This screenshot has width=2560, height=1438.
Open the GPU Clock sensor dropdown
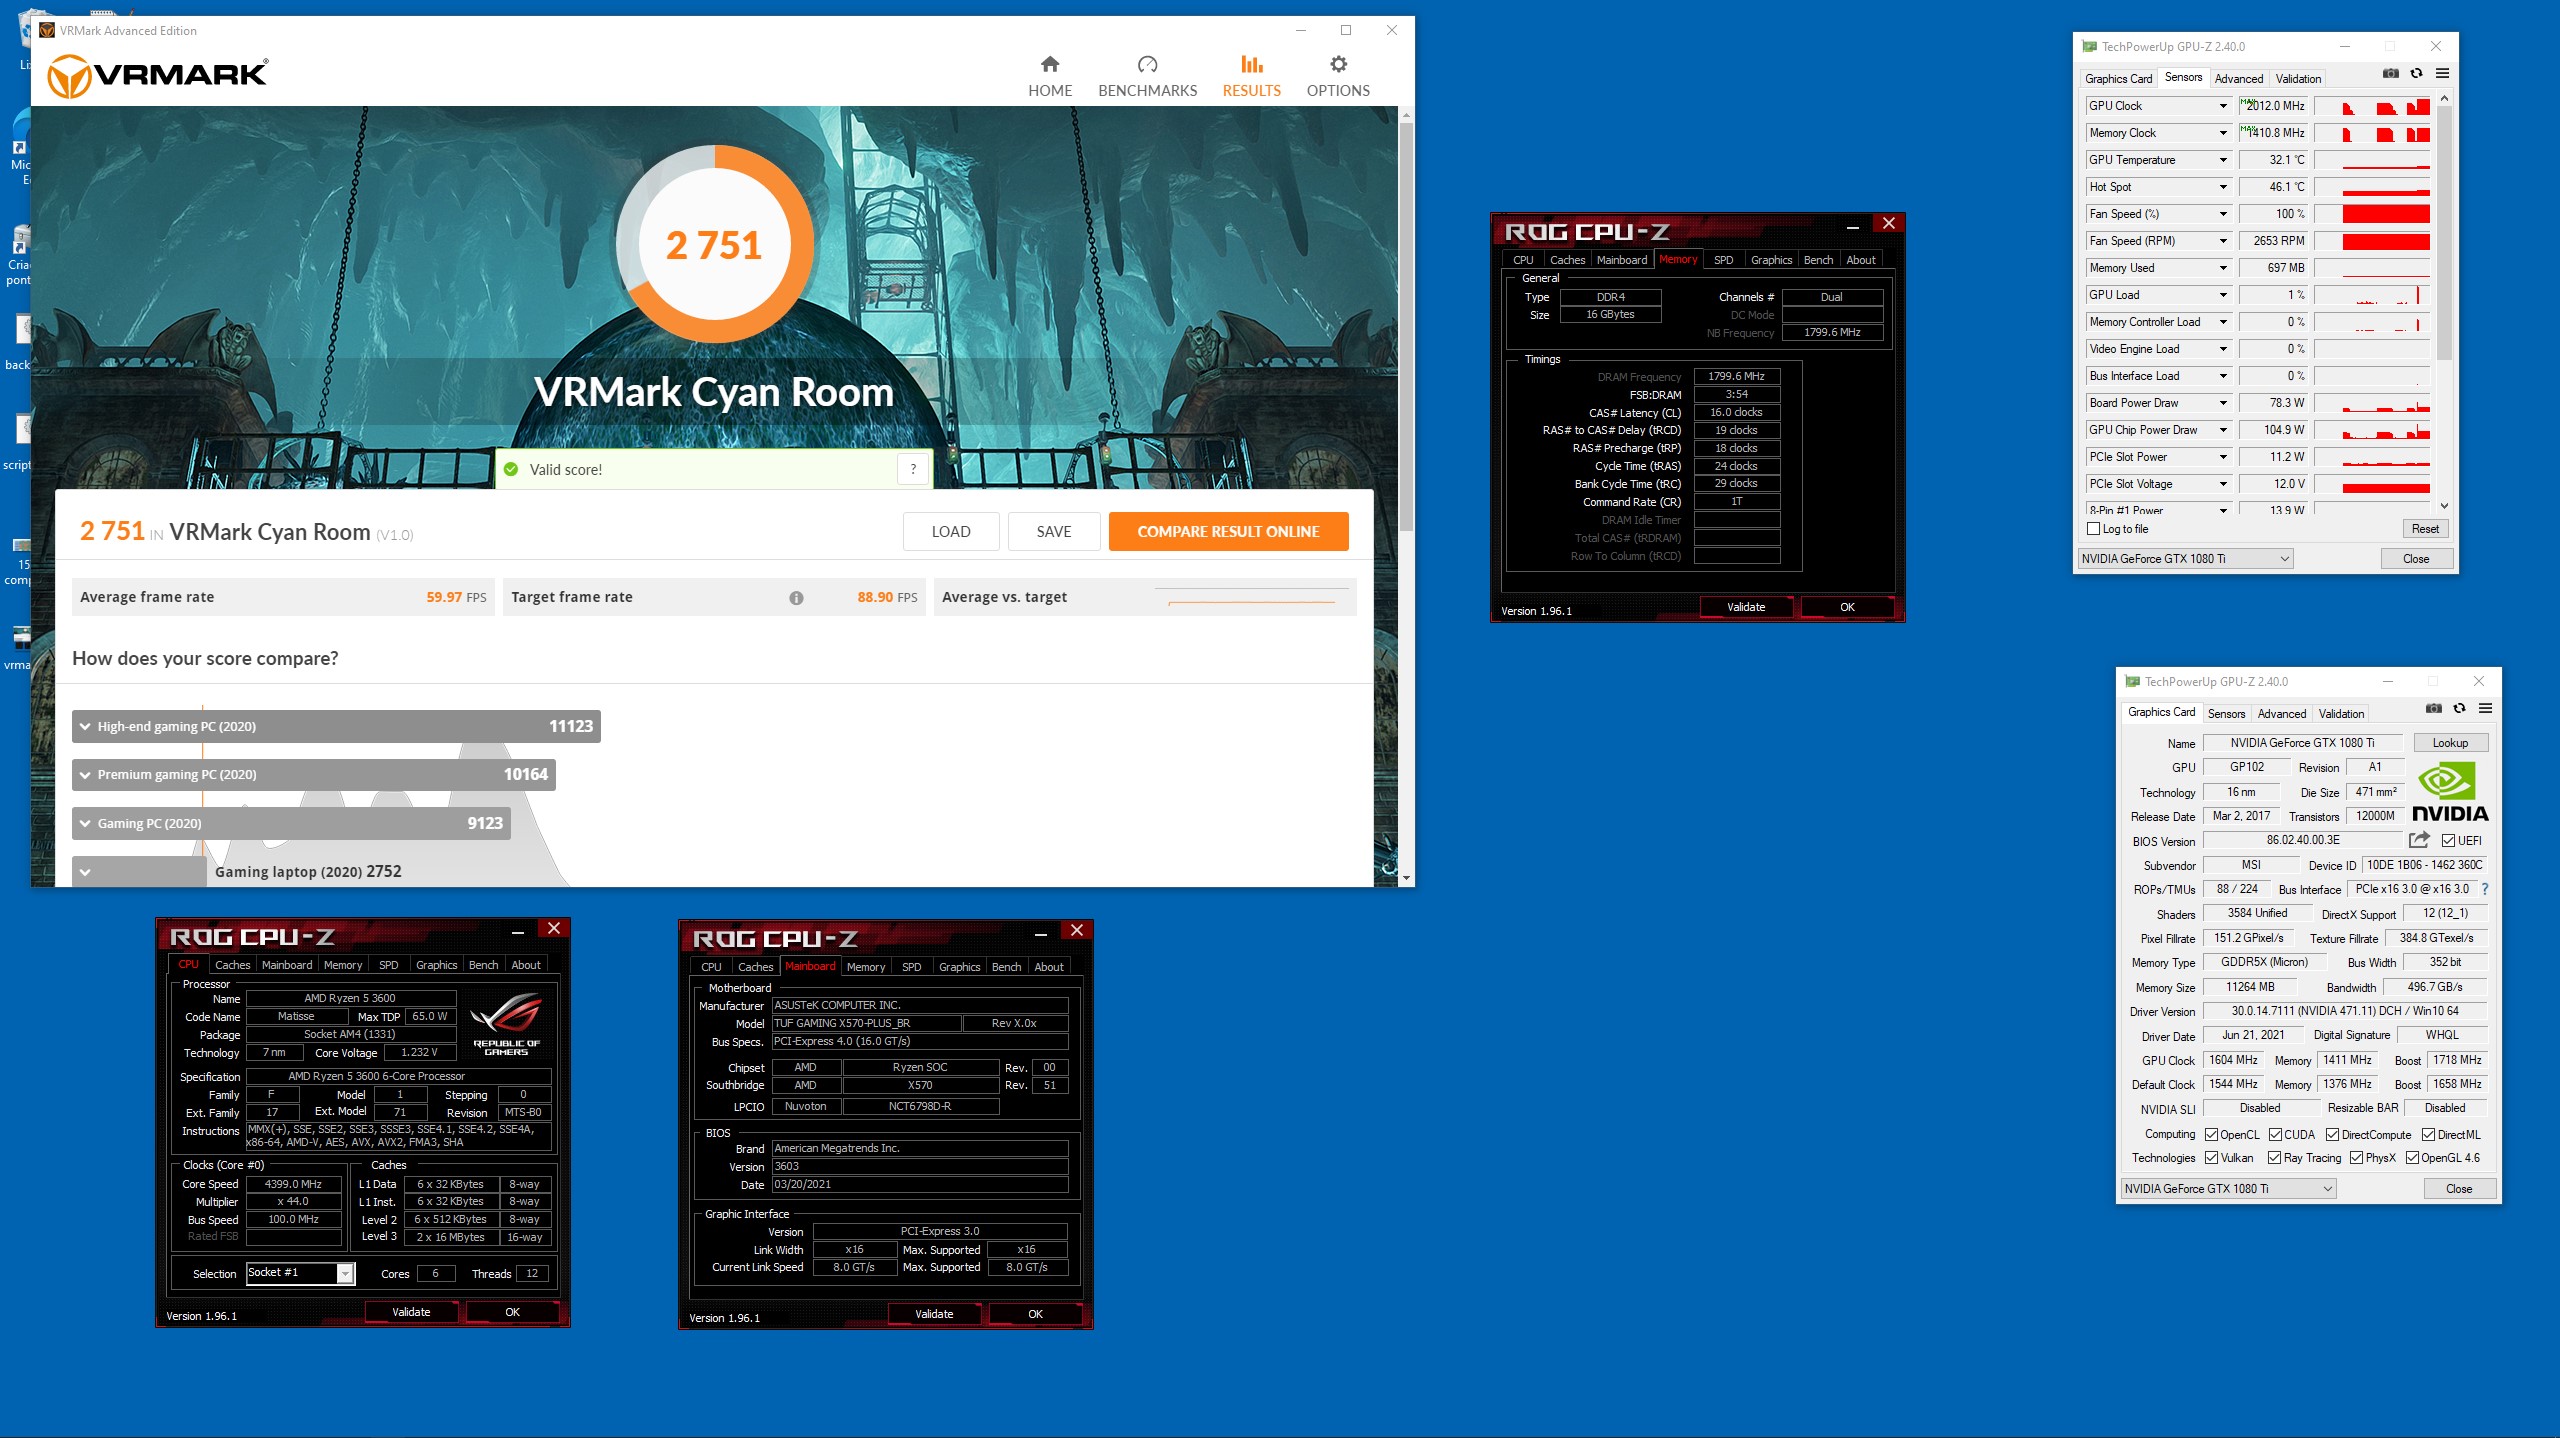(2223, 106)
